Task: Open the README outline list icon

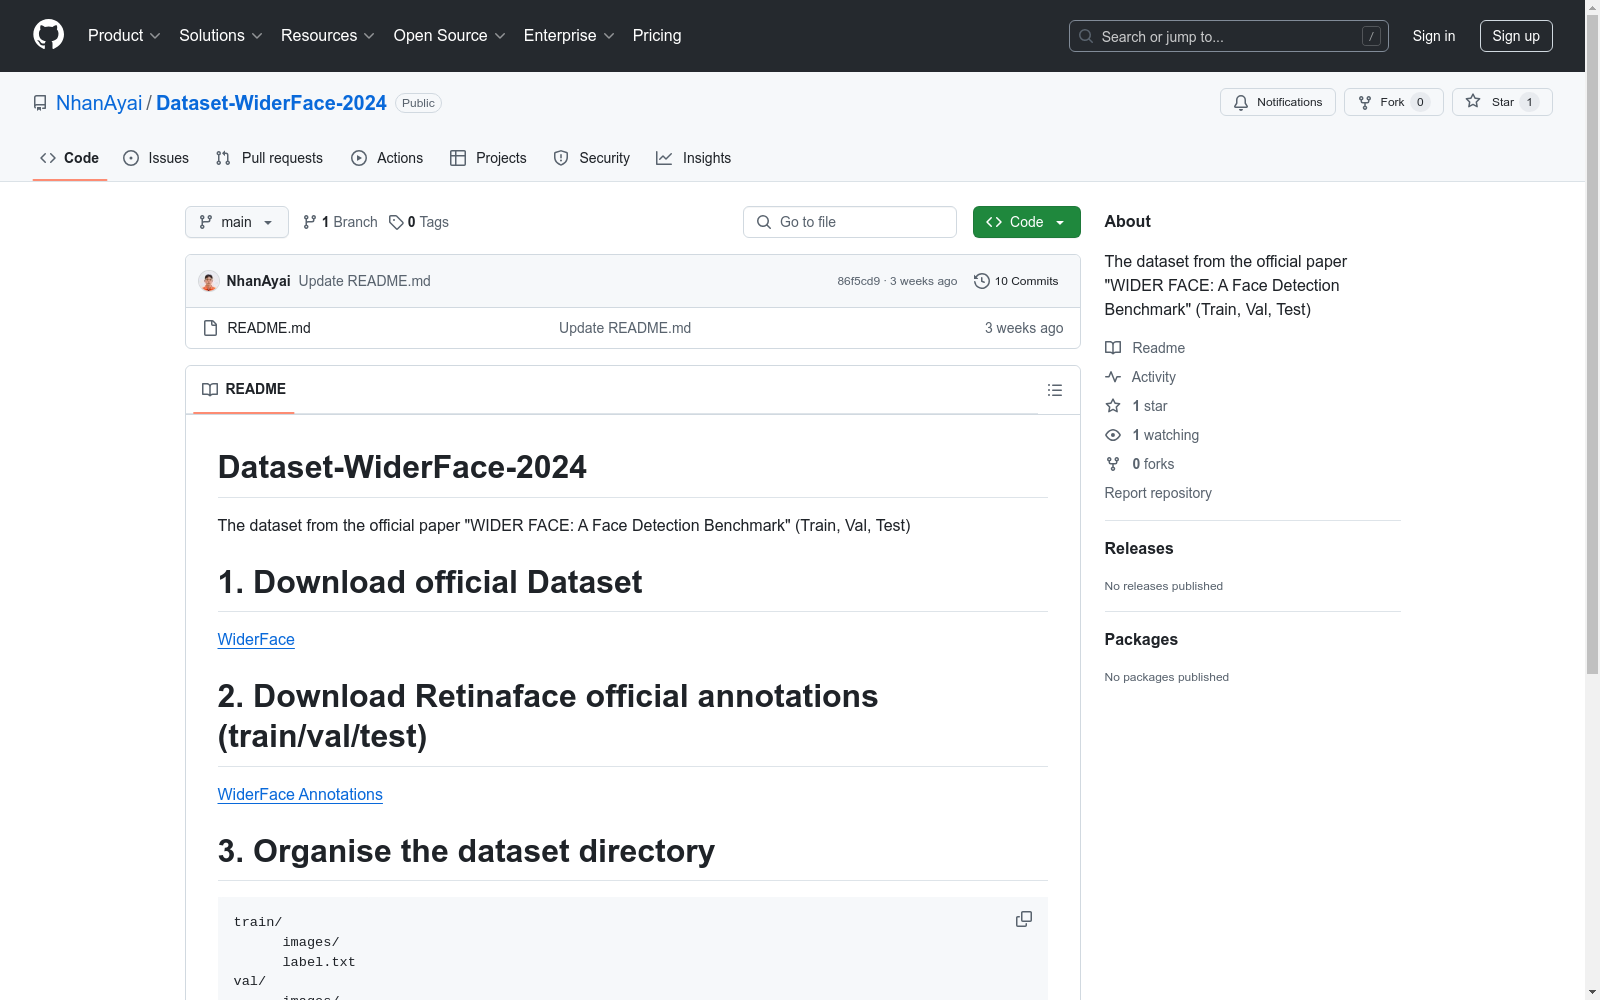Action: [1054, 390]
